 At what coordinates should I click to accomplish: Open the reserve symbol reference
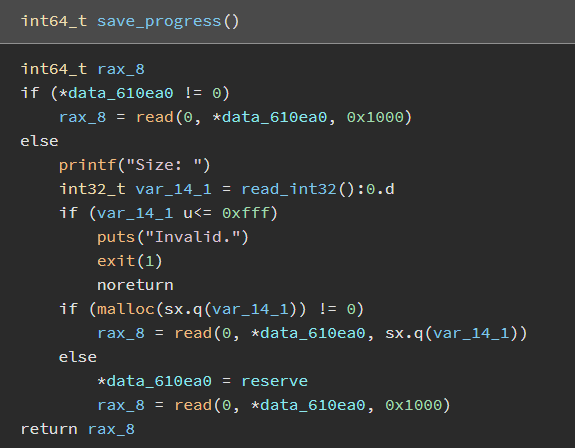point(274,381)
